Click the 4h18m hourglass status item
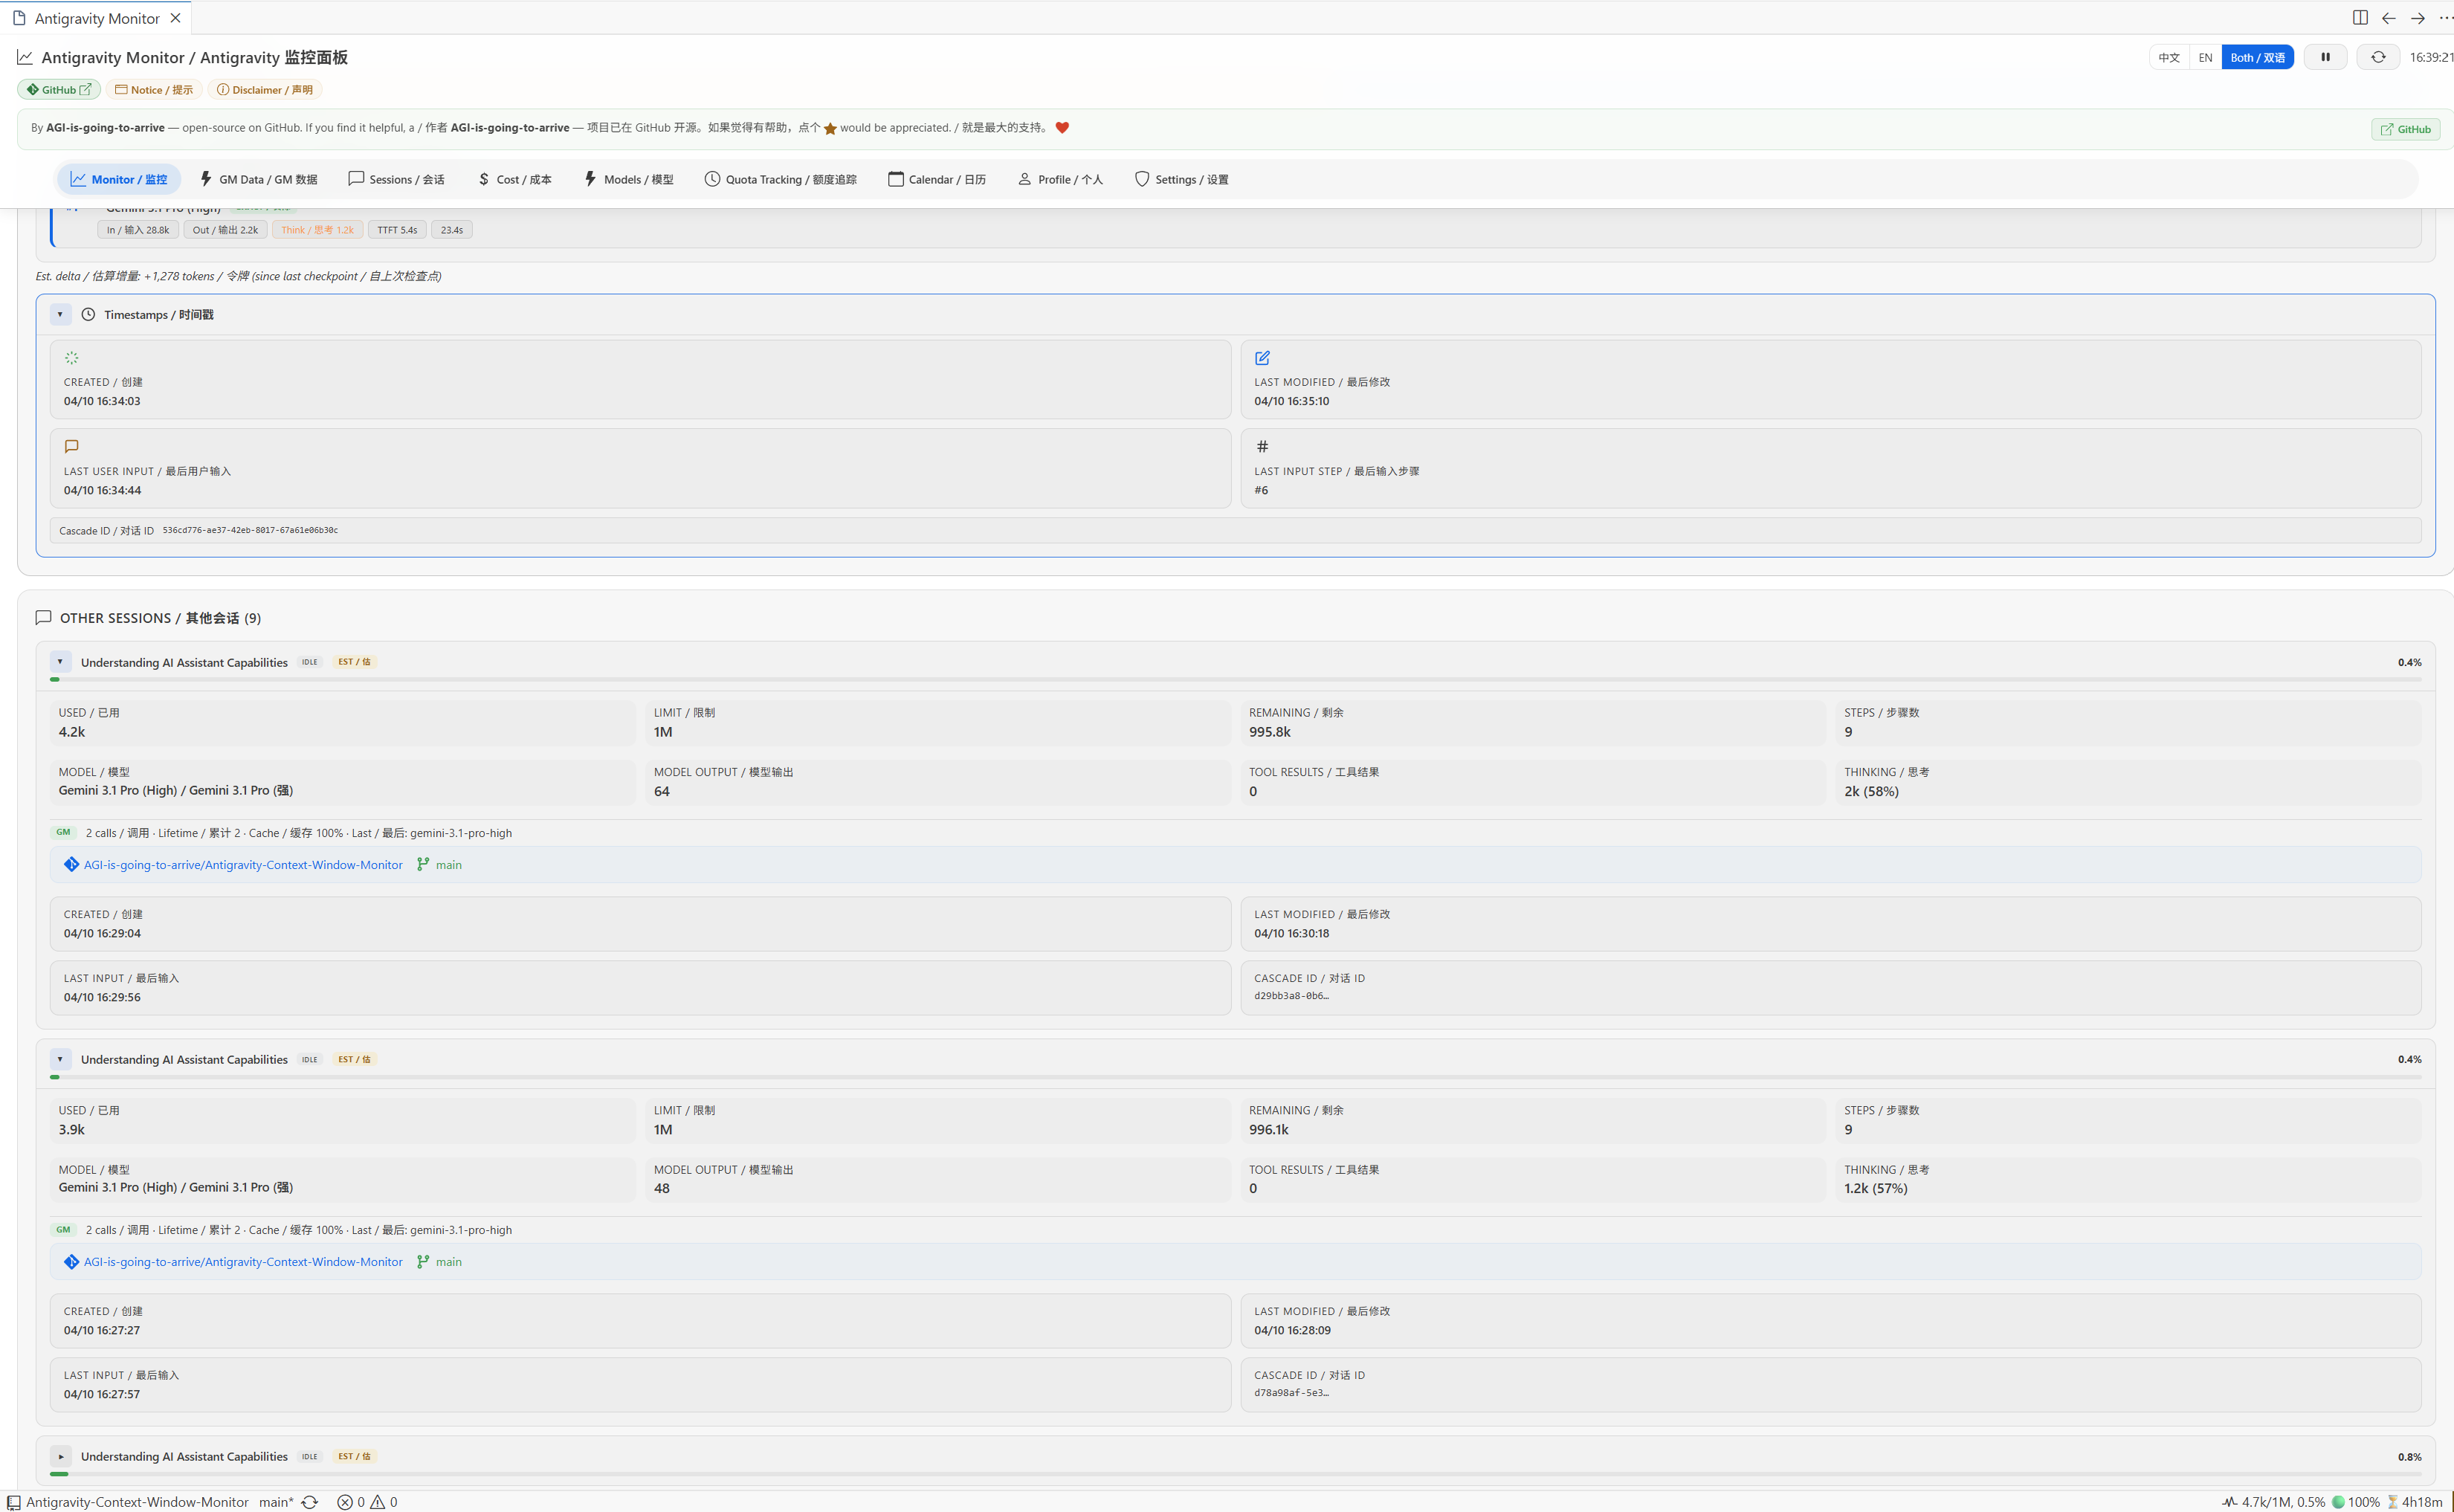Viewport: 2454px width, 1512px height. point(2415,1501)
